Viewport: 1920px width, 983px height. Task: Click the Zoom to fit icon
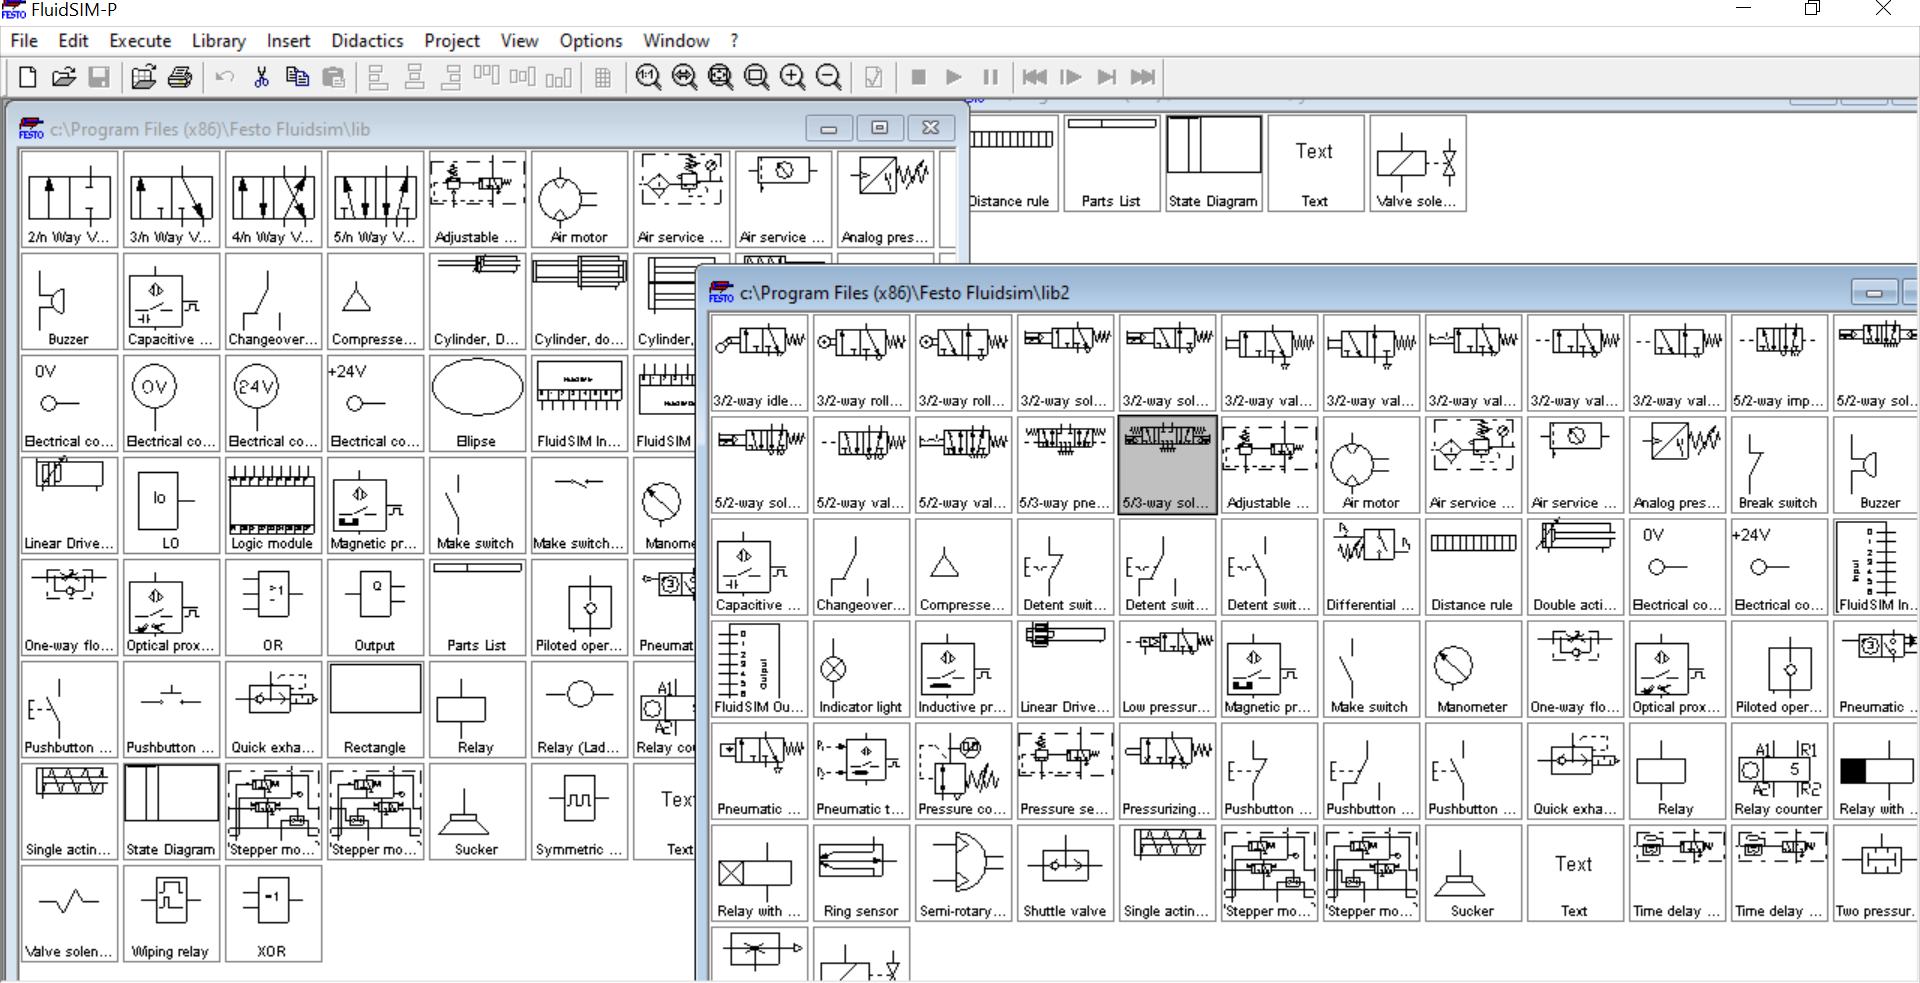[720, 77]
